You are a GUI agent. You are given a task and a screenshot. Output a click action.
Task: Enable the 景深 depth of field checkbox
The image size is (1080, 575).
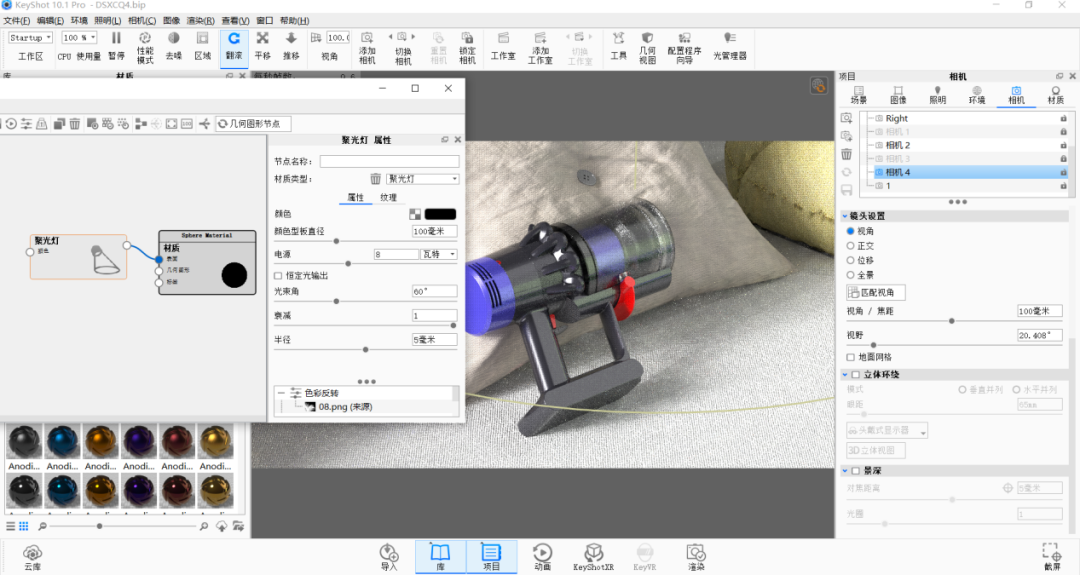855,471
